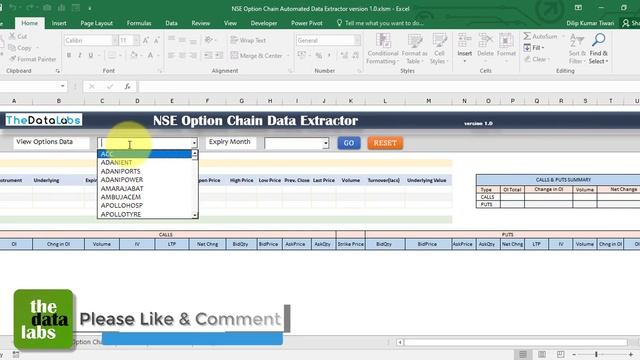This screenshot has width=640, height=360.
Task: Open Find & Select magnifier
Action: [x=598, y=49]
